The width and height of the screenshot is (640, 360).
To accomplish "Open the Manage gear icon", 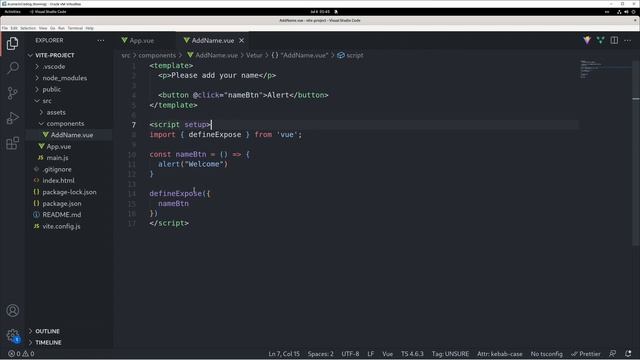I will click(x=13, y=336).
